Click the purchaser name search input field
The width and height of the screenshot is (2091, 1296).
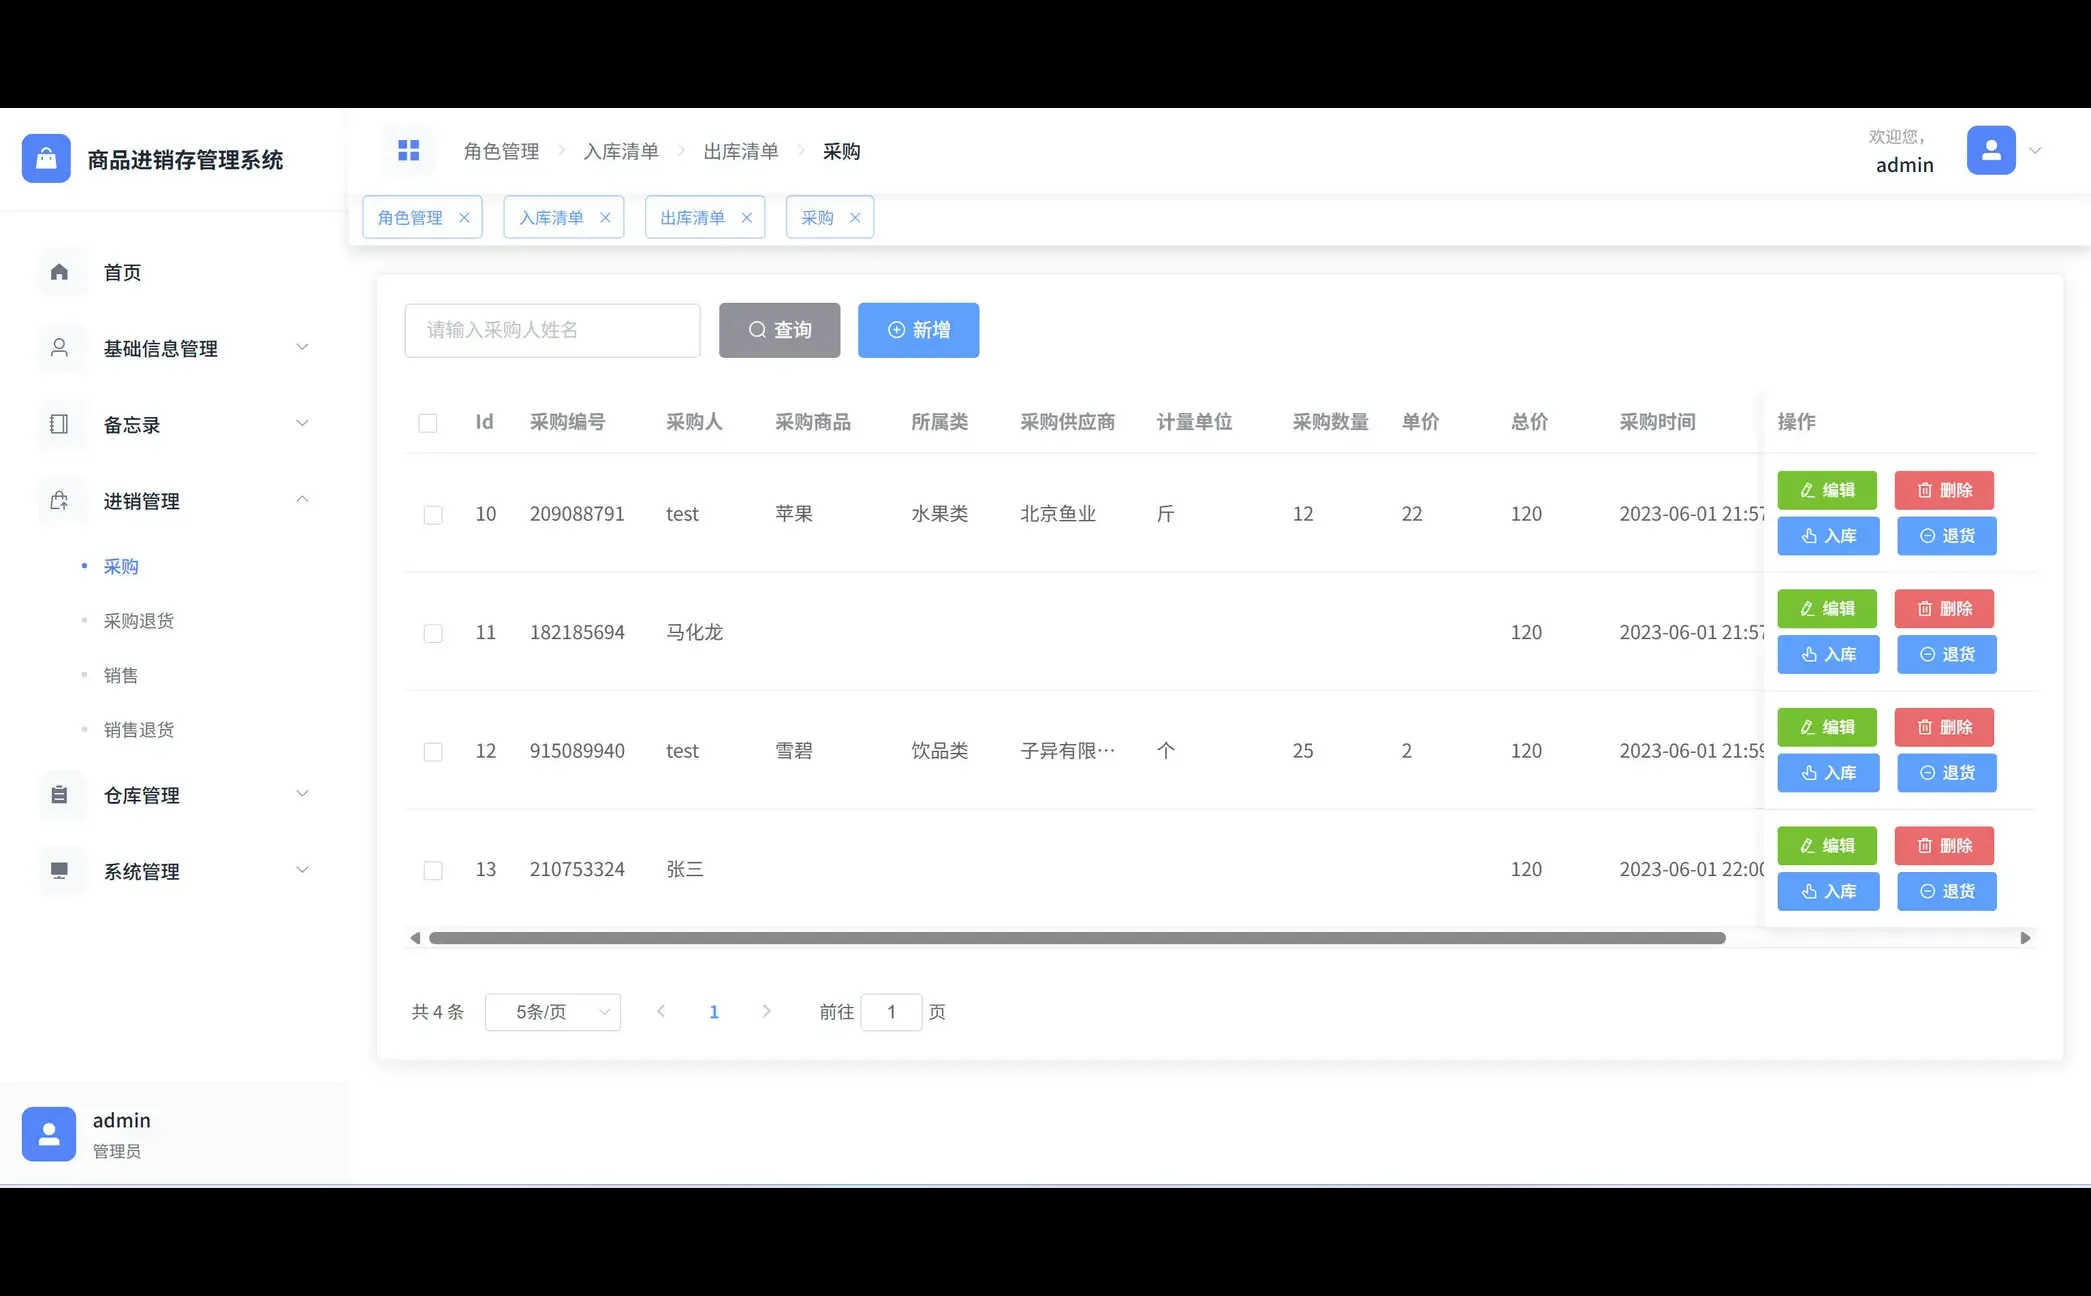tap(551, 330)
